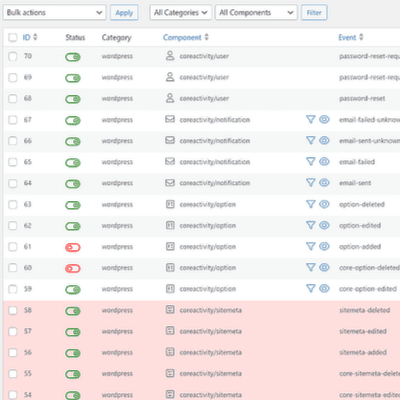Click option icon in row 63 option-deleted
400x400 pixels.
(x=170, y=204)
